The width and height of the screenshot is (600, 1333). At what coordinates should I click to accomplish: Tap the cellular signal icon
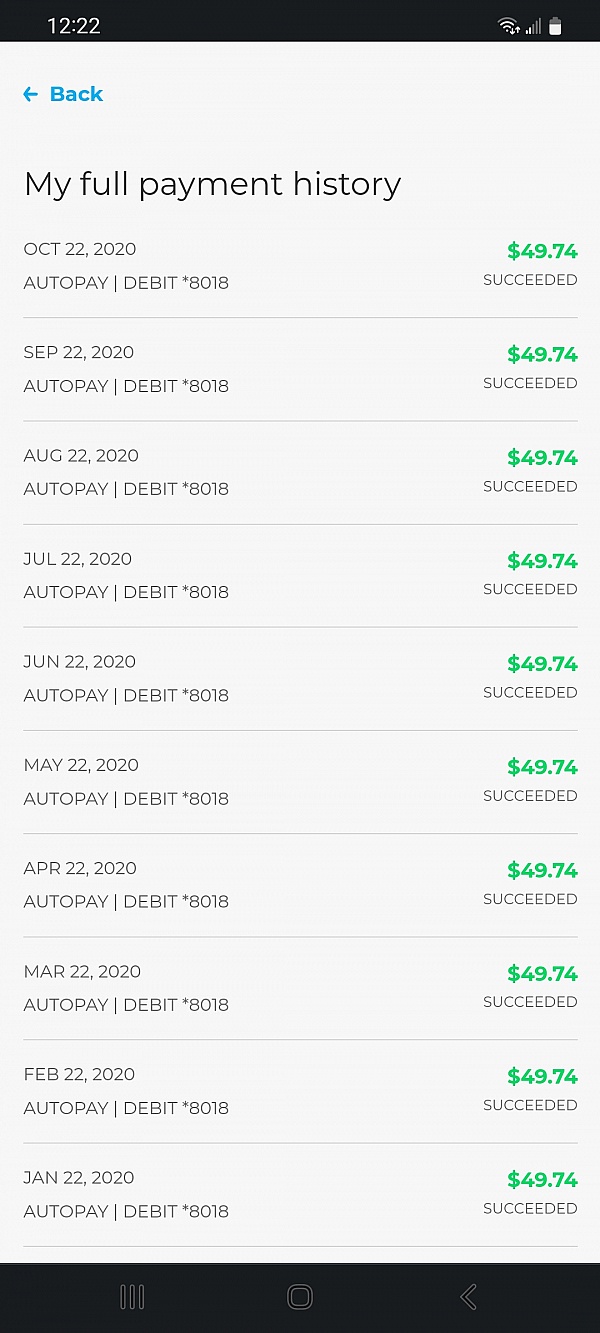tap(533, 25)
